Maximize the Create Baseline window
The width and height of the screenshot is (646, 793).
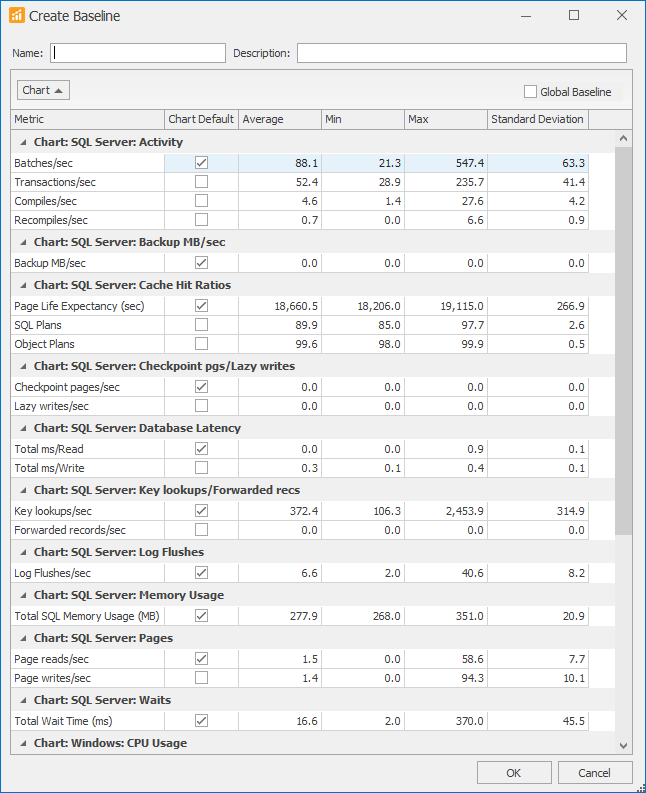point(574,16)
